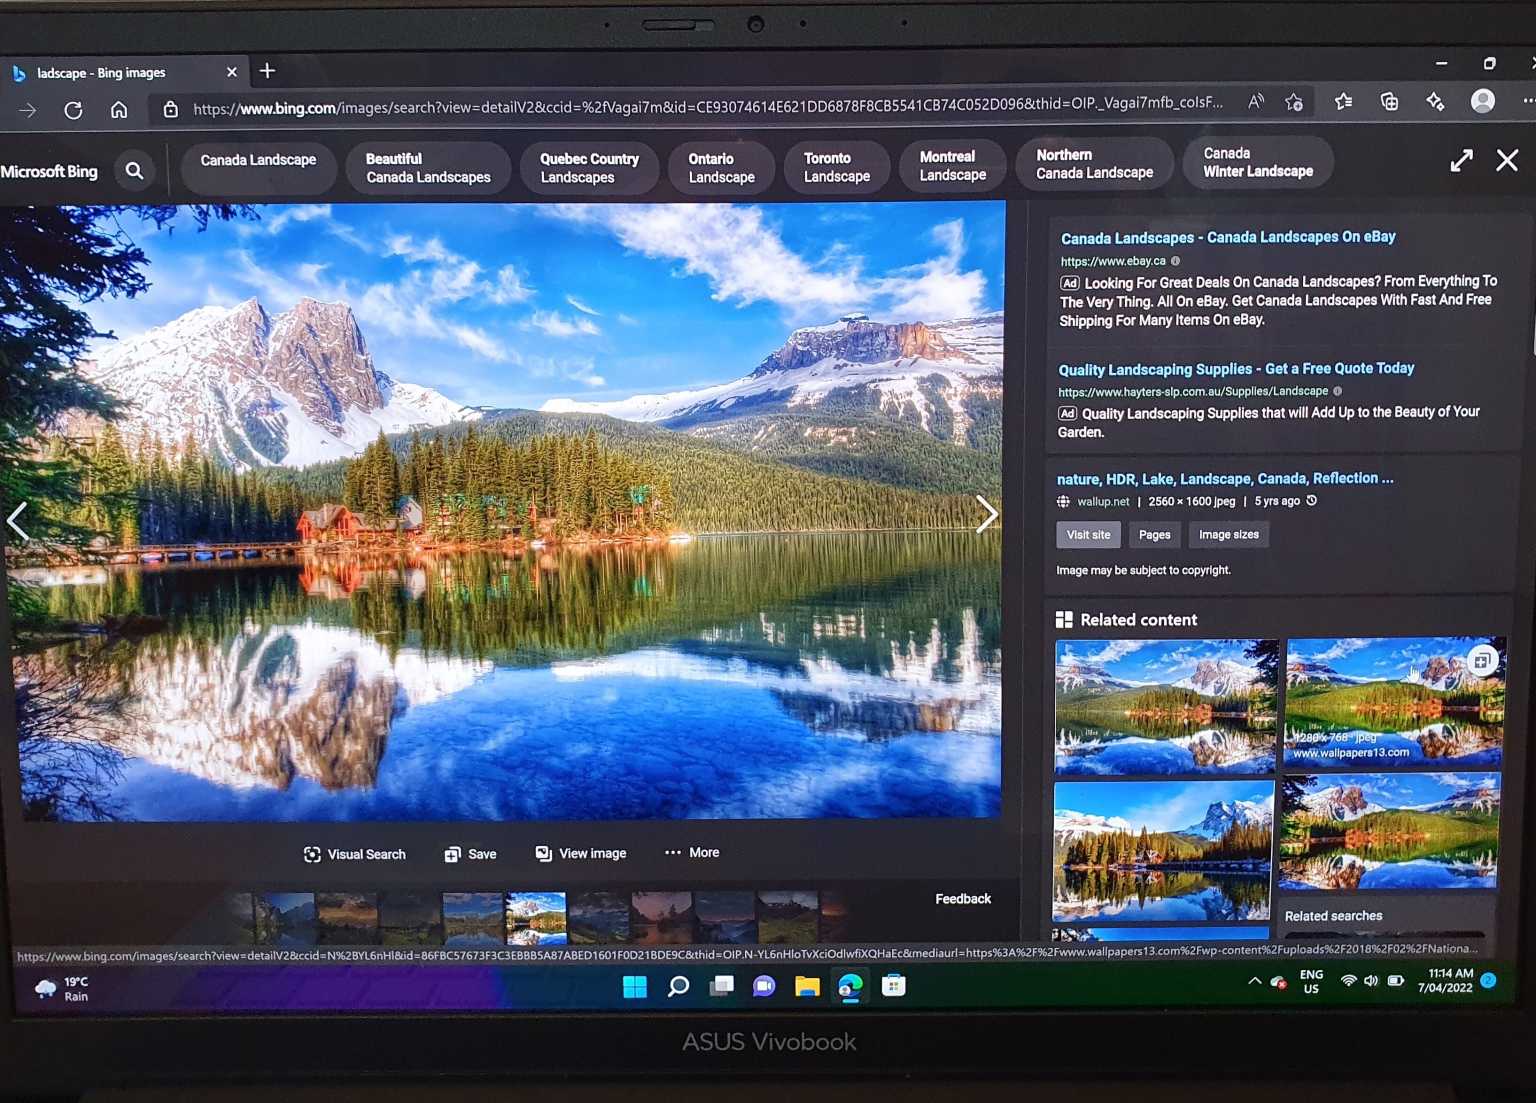The height and width of the screenshot is (1103, 1536).
Task: Click the Feedback button
Action: point(962,898)
